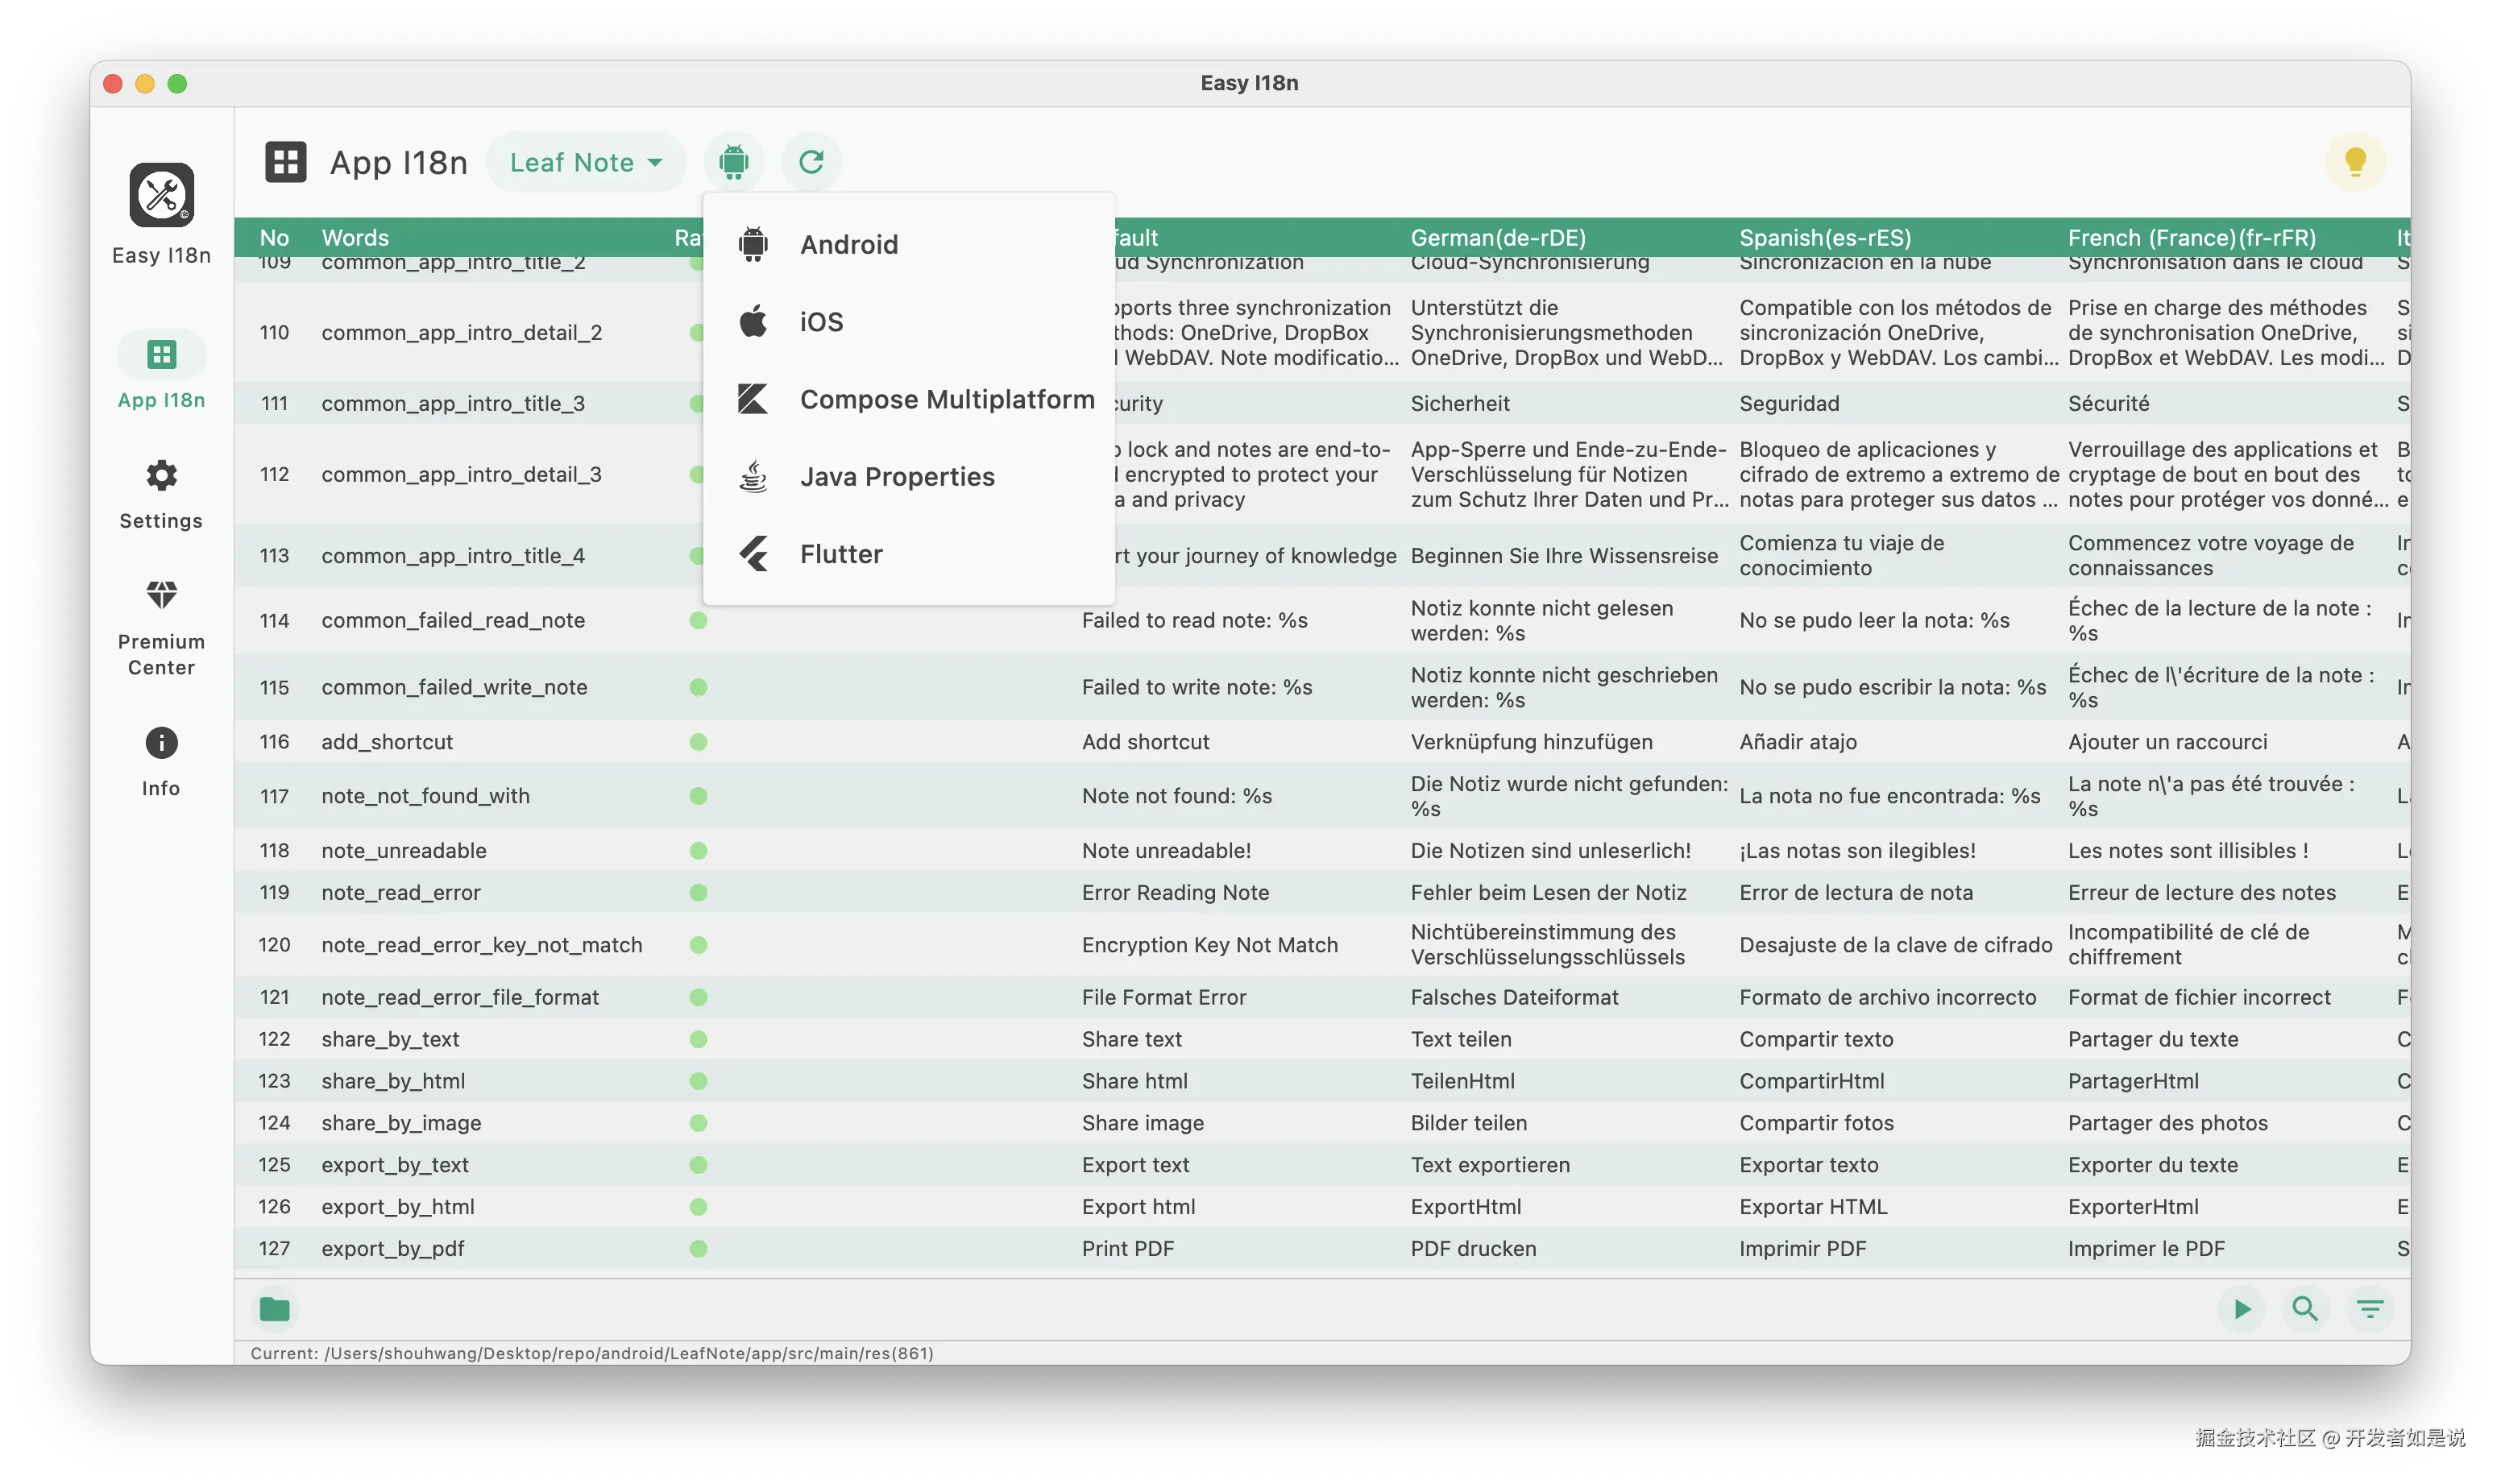Open the green folder icon at bottom
The width and height of the screenshot is (2501, 1484).
(274, 1309)
